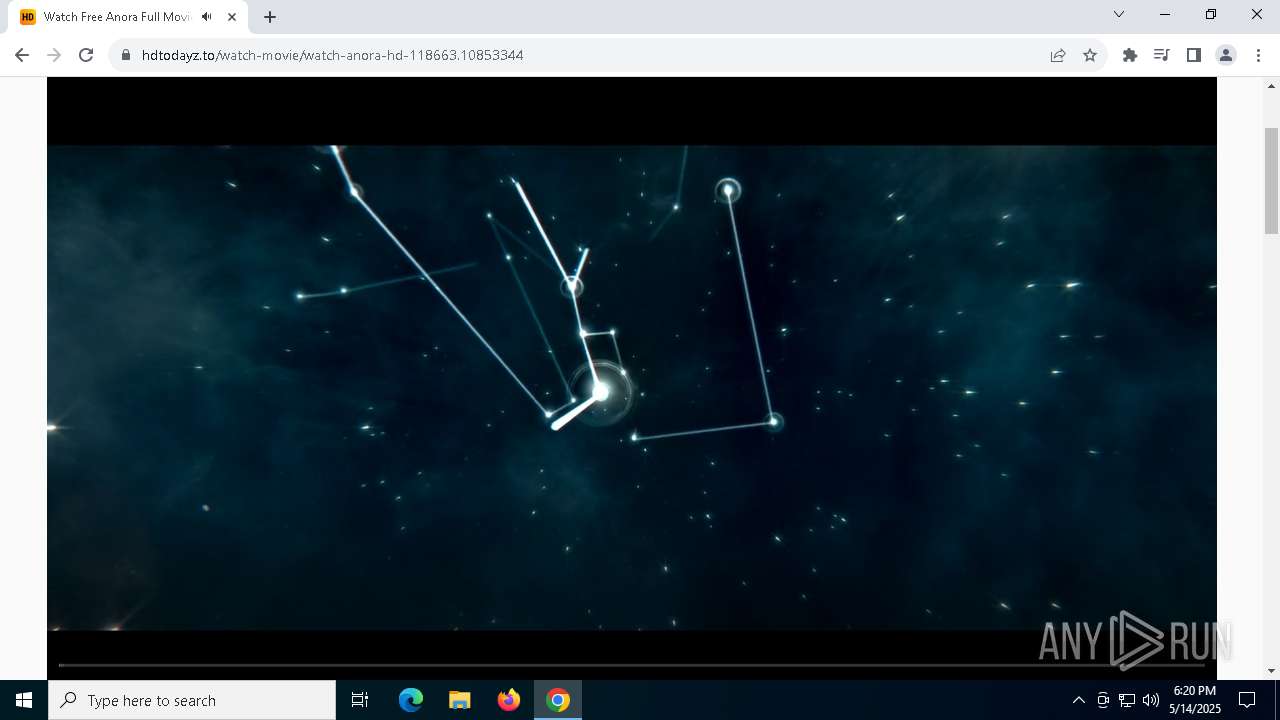Screen dimensions: 1280x720
Task: Launch Firefox from the taskbar
Action: coord(509,700)
